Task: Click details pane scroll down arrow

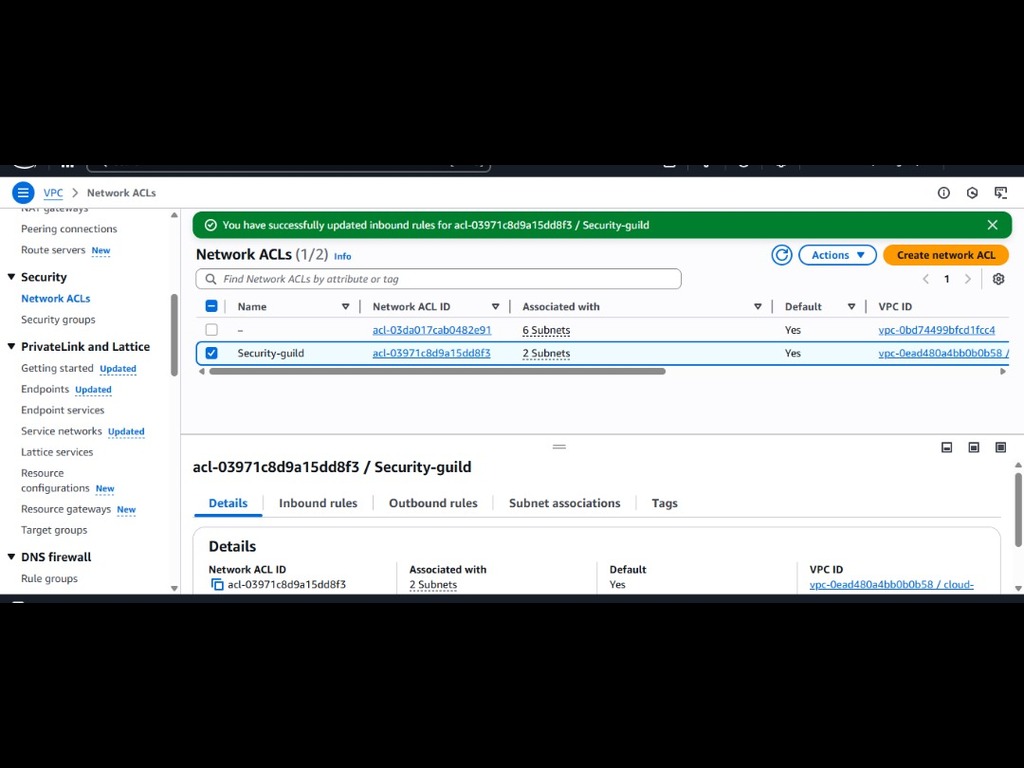Action: click(1018, 588)
